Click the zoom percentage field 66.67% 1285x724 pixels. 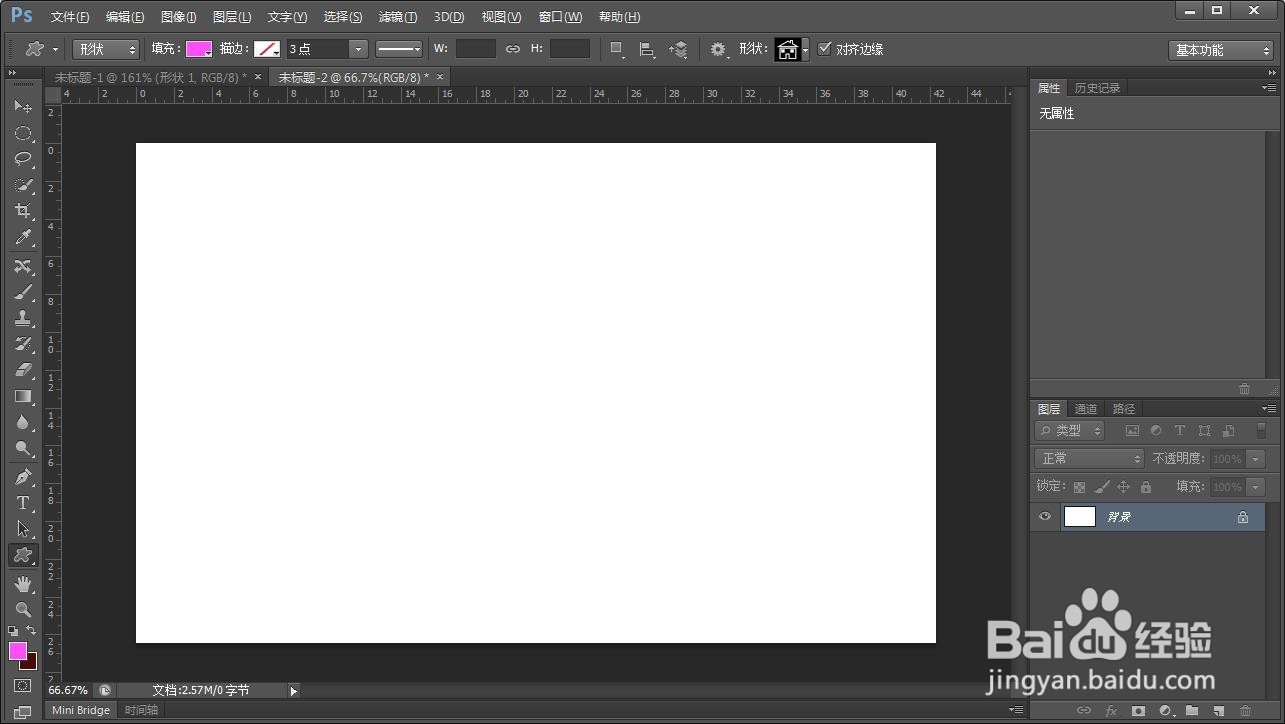68,690
